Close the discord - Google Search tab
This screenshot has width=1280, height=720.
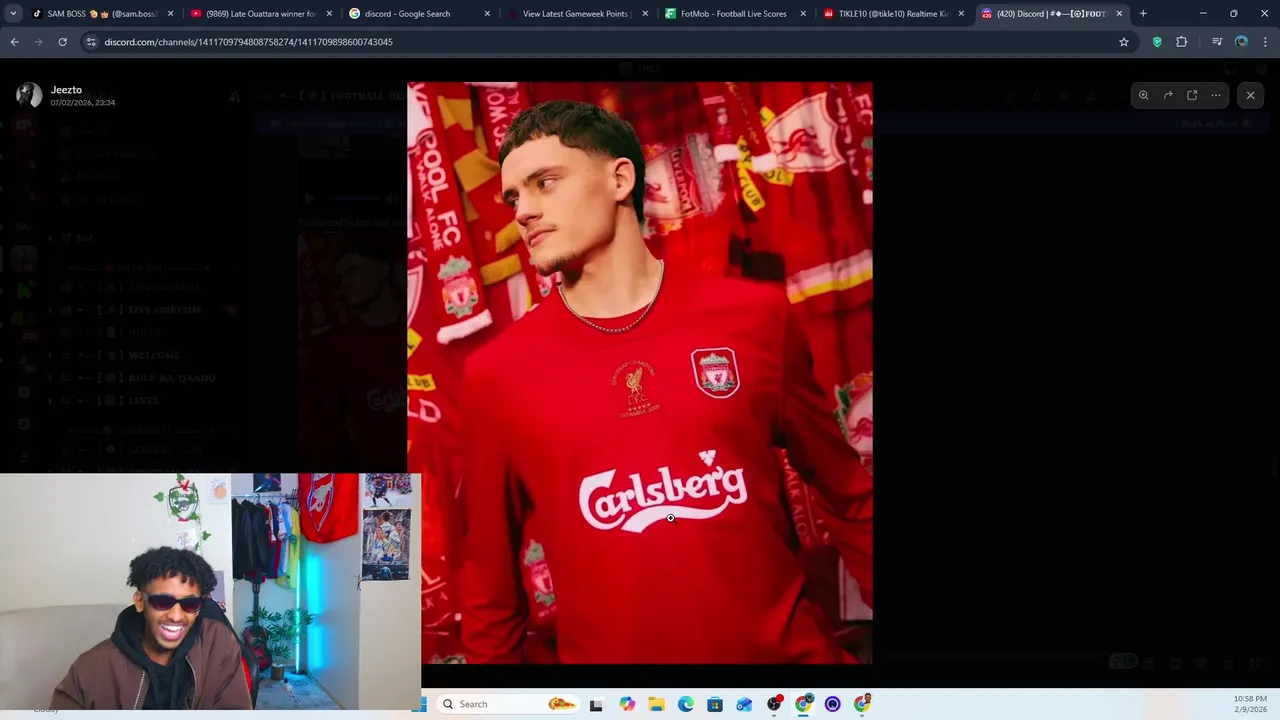[487, 14]
